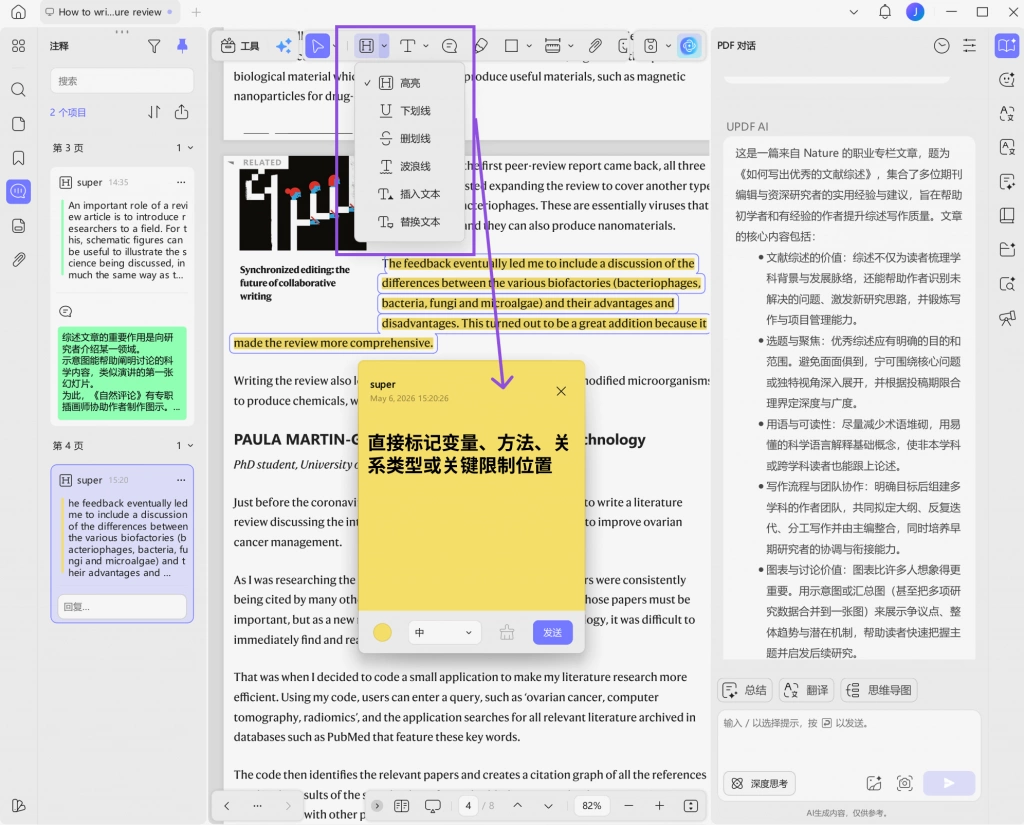Image resolution: width=1024 pixels, height=825 pixels.
Task: Select the text T tool in toolbar
Action: pyautogui.click(x=408, y=46)
